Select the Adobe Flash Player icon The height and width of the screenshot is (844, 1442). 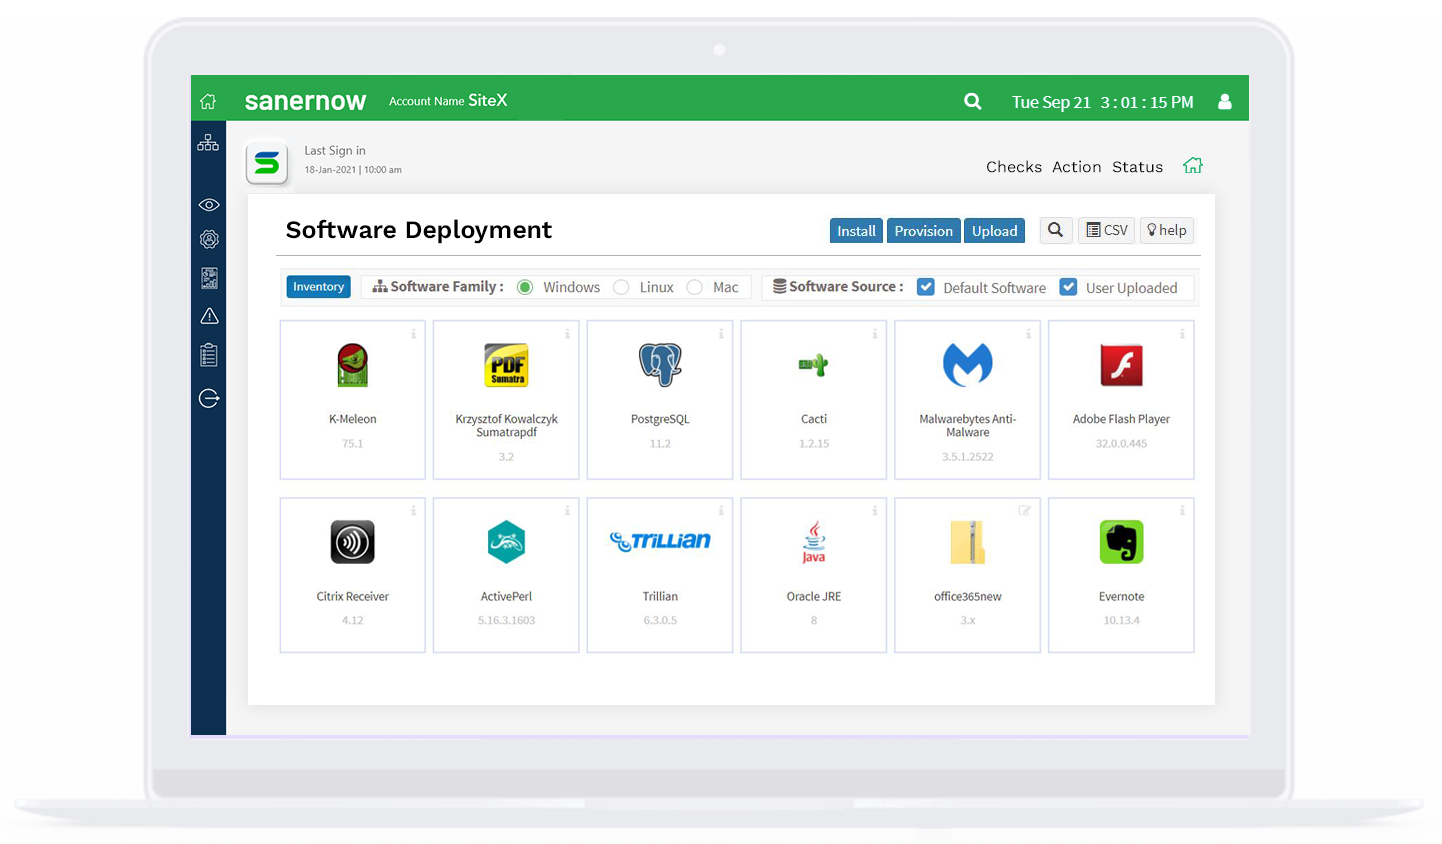tap(1121, 365)
